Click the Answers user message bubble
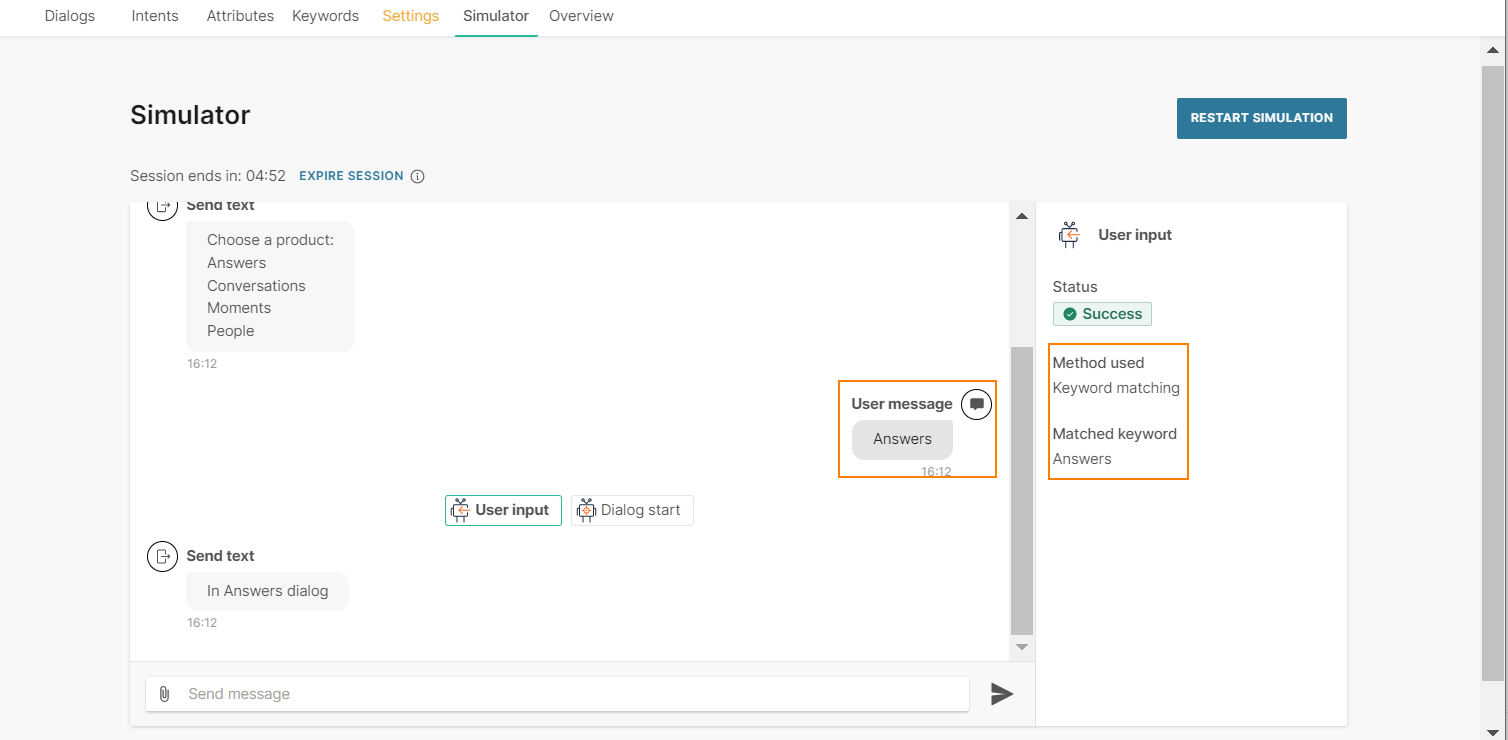Viewport: 1508px width, 740px height. [902, 439]
